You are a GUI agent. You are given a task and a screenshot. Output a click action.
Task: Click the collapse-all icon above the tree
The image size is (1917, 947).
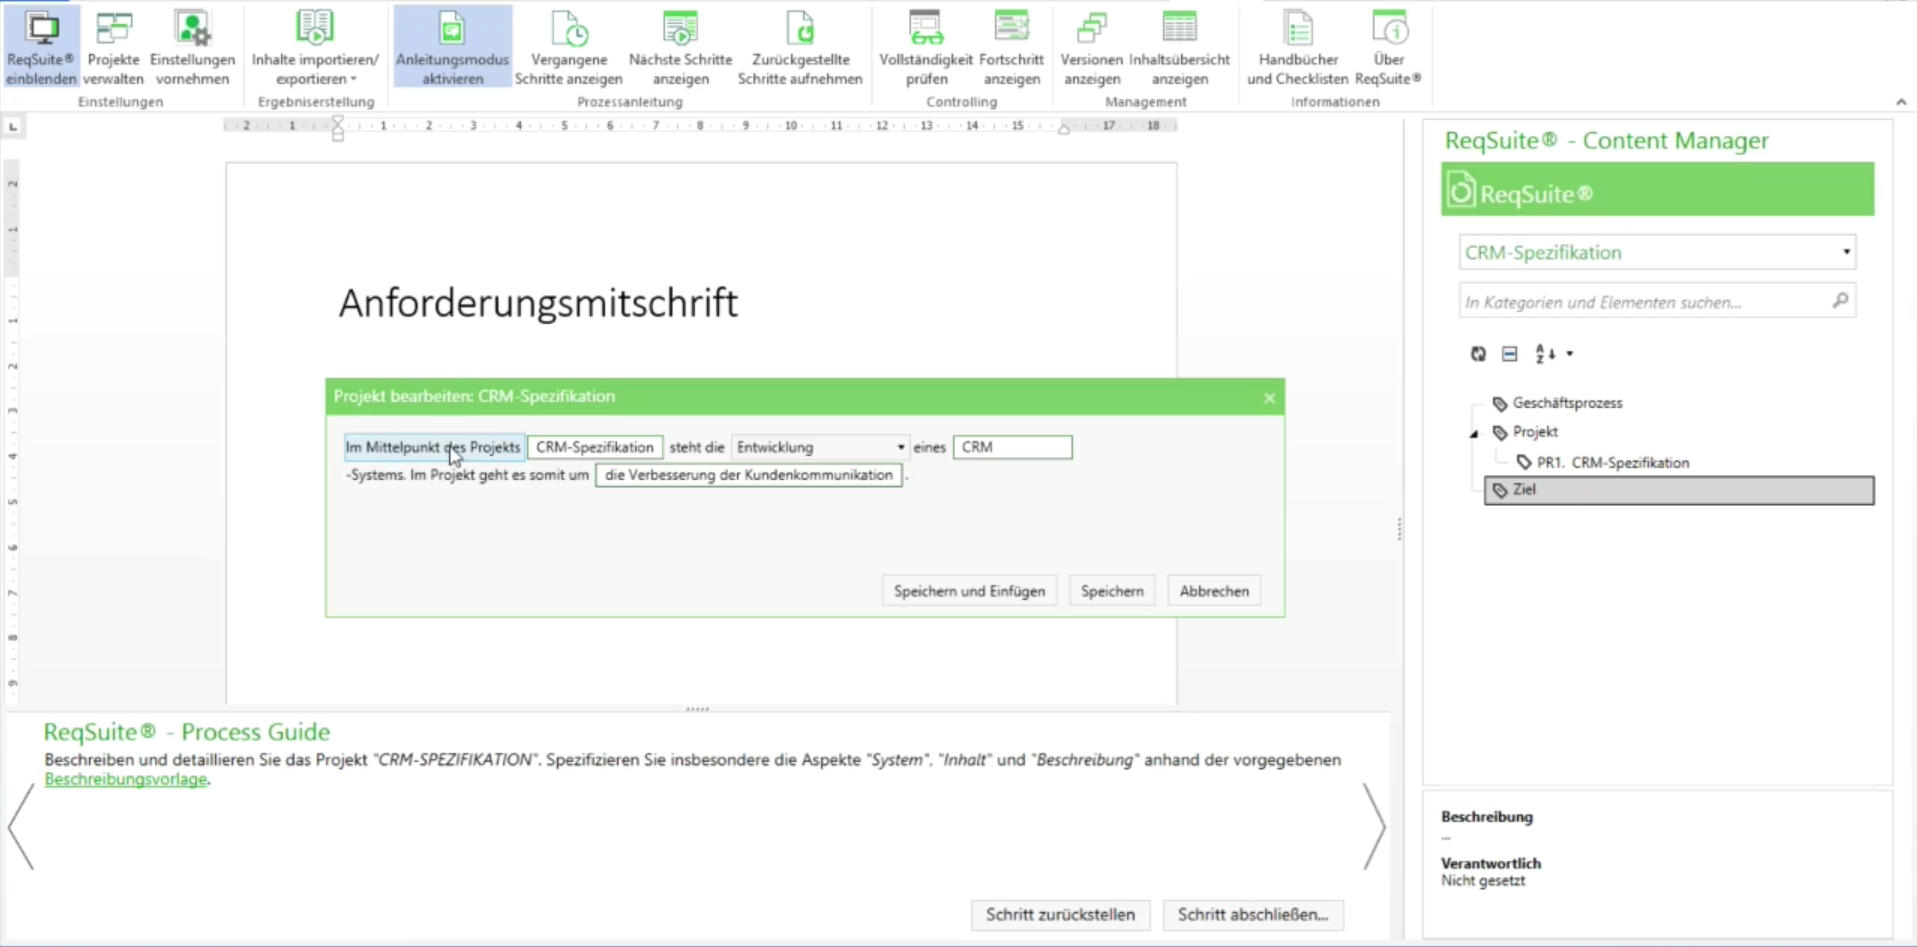pos(1510,354)
